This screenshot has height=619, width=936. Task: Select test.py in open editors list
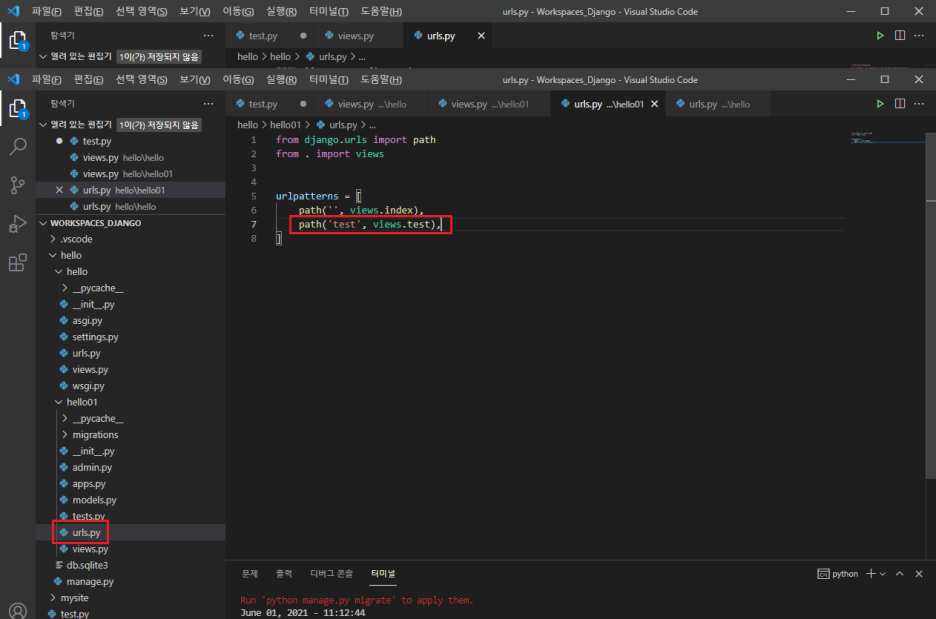coord(97,141)
